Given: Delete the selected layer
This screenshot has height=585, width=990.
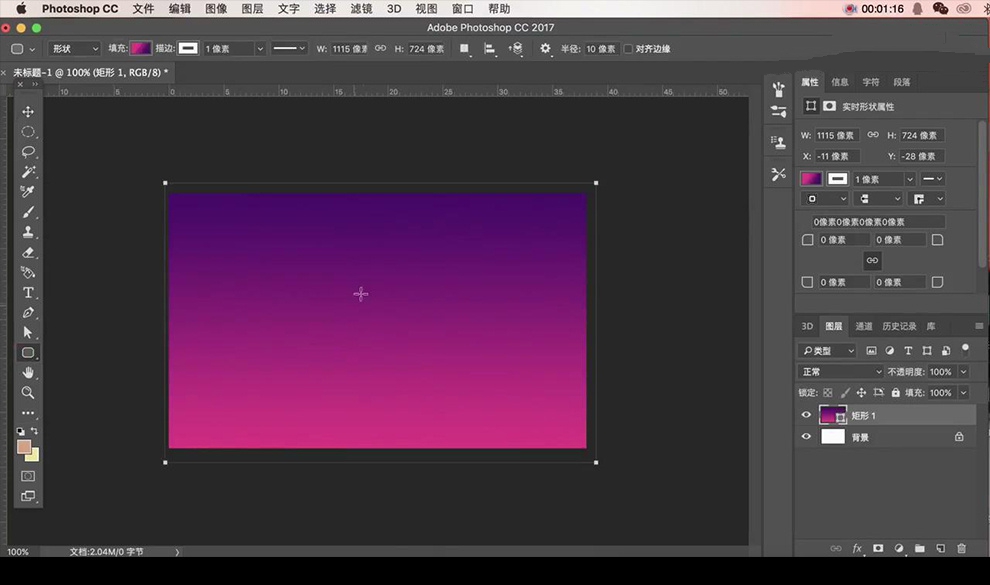Looking at the screenshot, I should click(961, 548).
